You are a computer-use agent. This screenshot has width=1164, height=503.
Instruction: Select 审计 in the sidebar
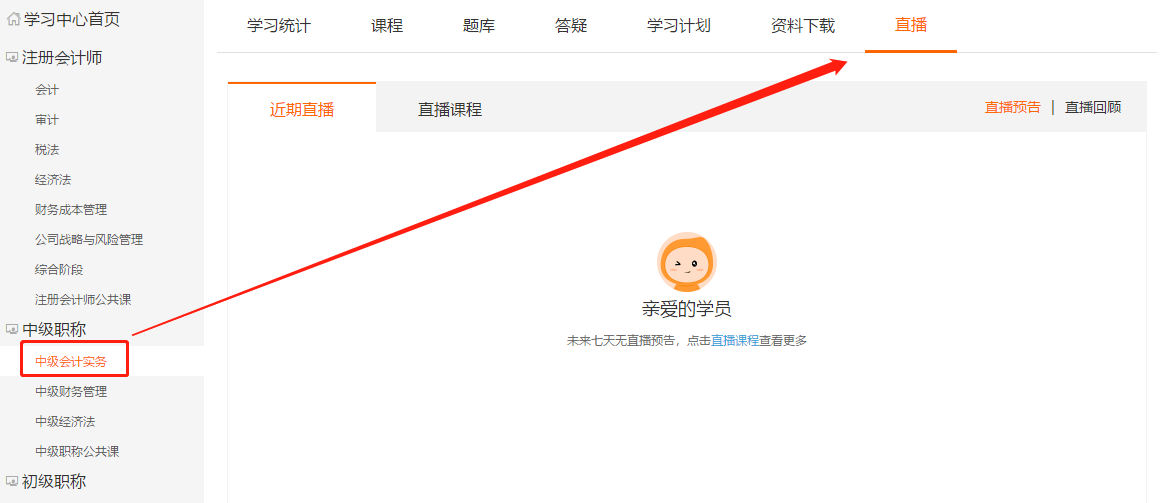(47, 119)
